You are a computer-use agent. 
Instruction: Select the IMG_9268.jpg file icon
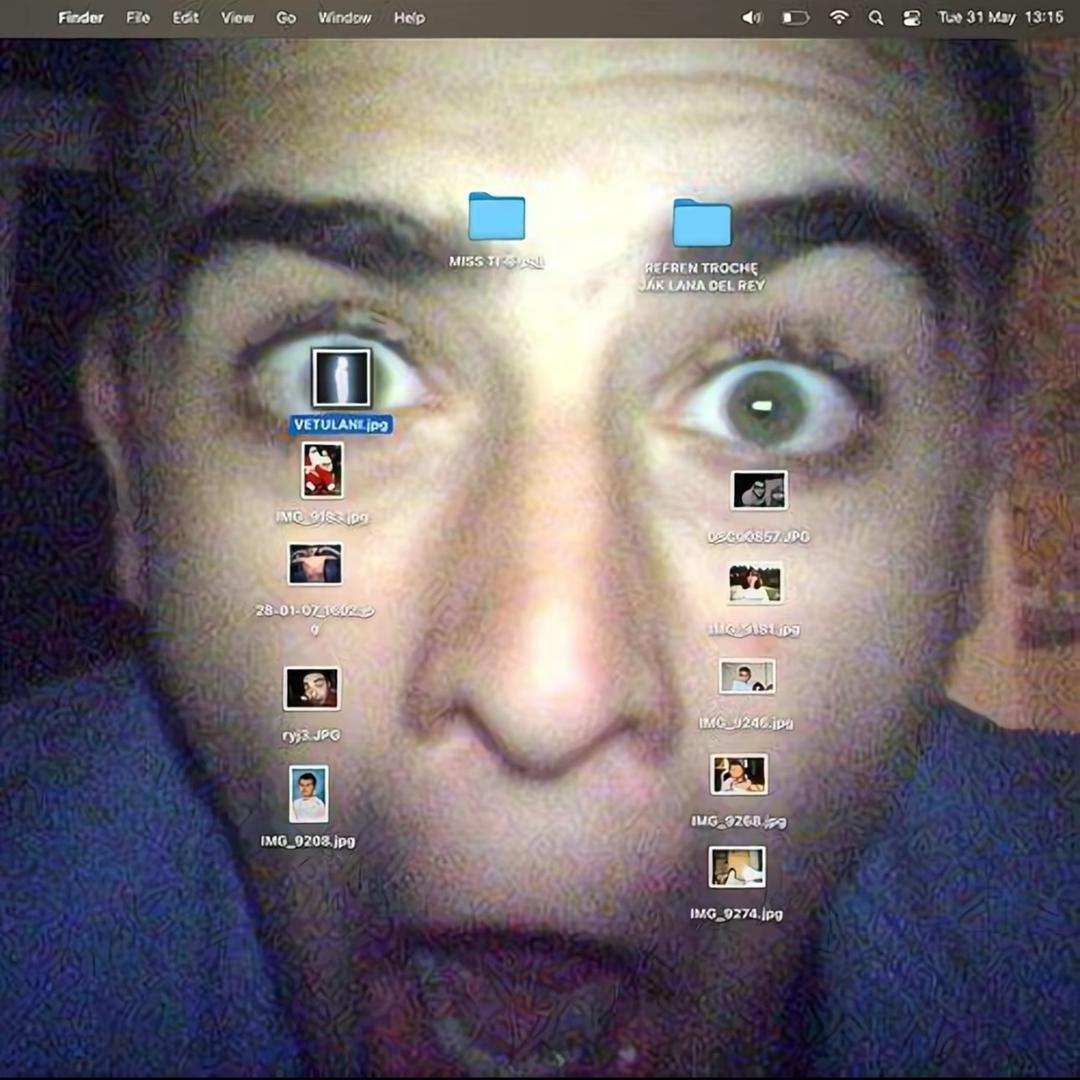pyautogui.click(x=739, y=775)
